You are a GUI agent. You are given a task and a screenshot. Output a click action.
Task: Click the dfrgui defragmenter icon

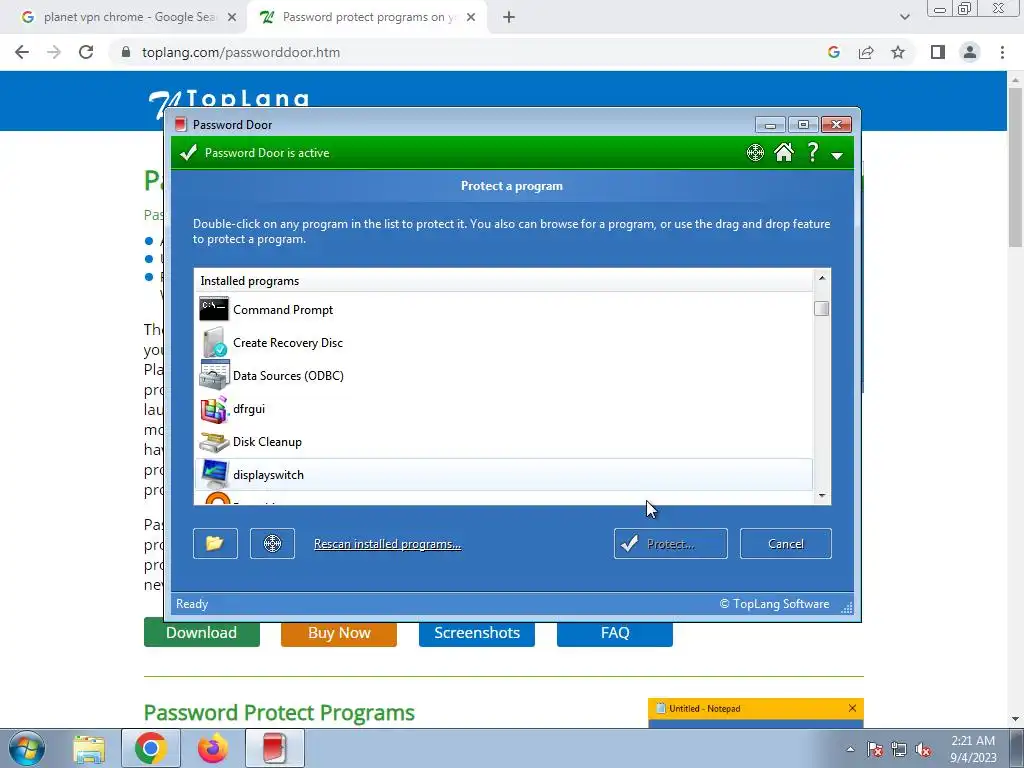coord(214,409)
